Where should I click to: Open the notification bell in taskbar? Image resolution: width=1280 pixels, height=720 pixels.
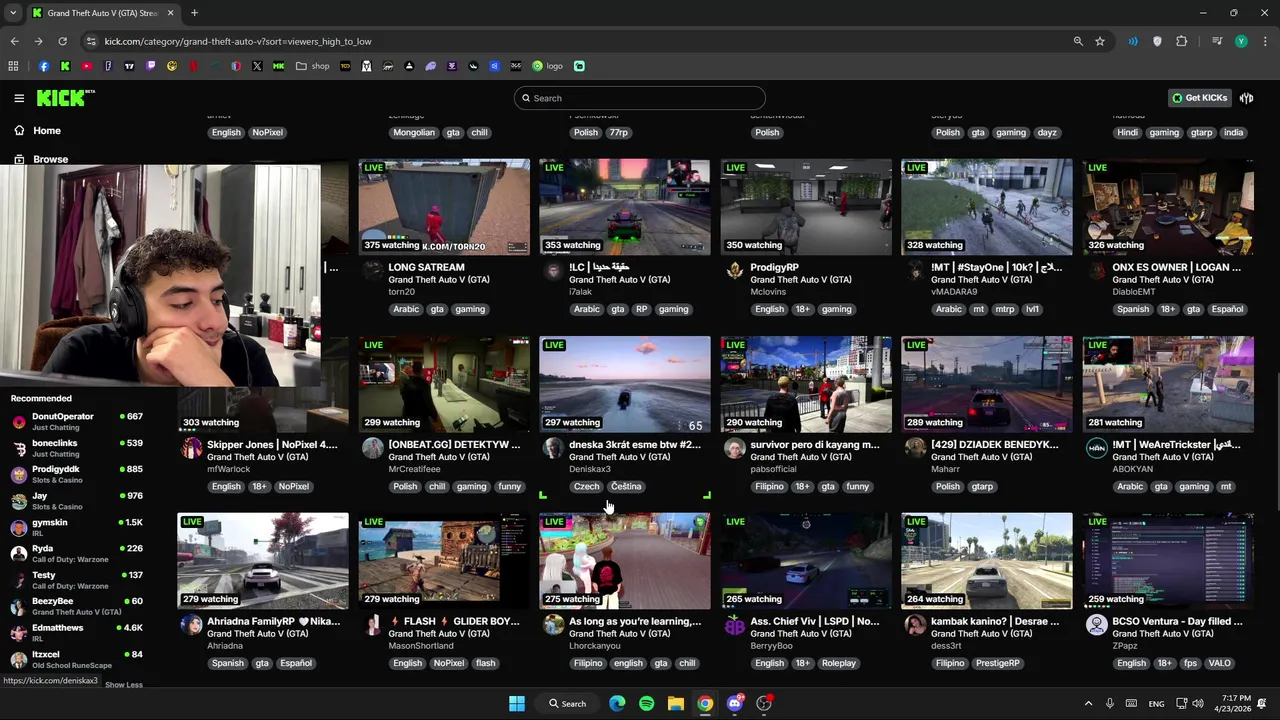pos(1263,703)
